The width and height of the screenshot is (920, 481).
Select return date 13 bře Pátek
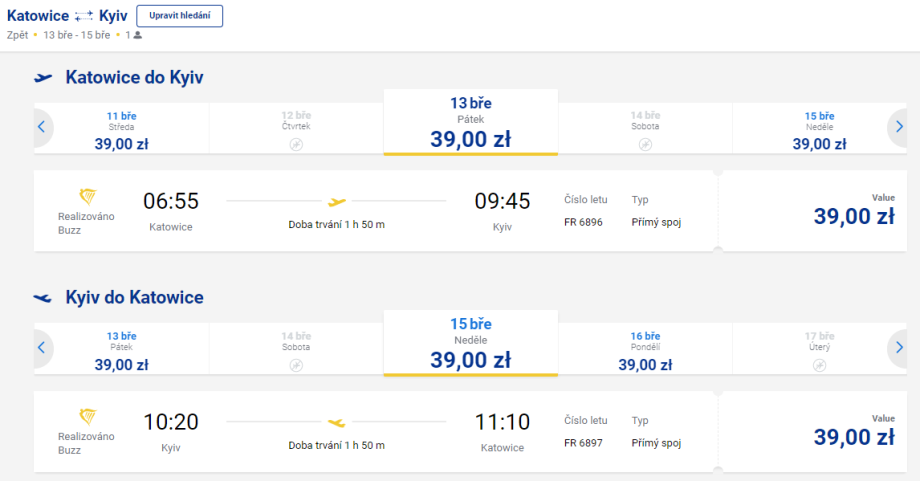tap(121, 350)
